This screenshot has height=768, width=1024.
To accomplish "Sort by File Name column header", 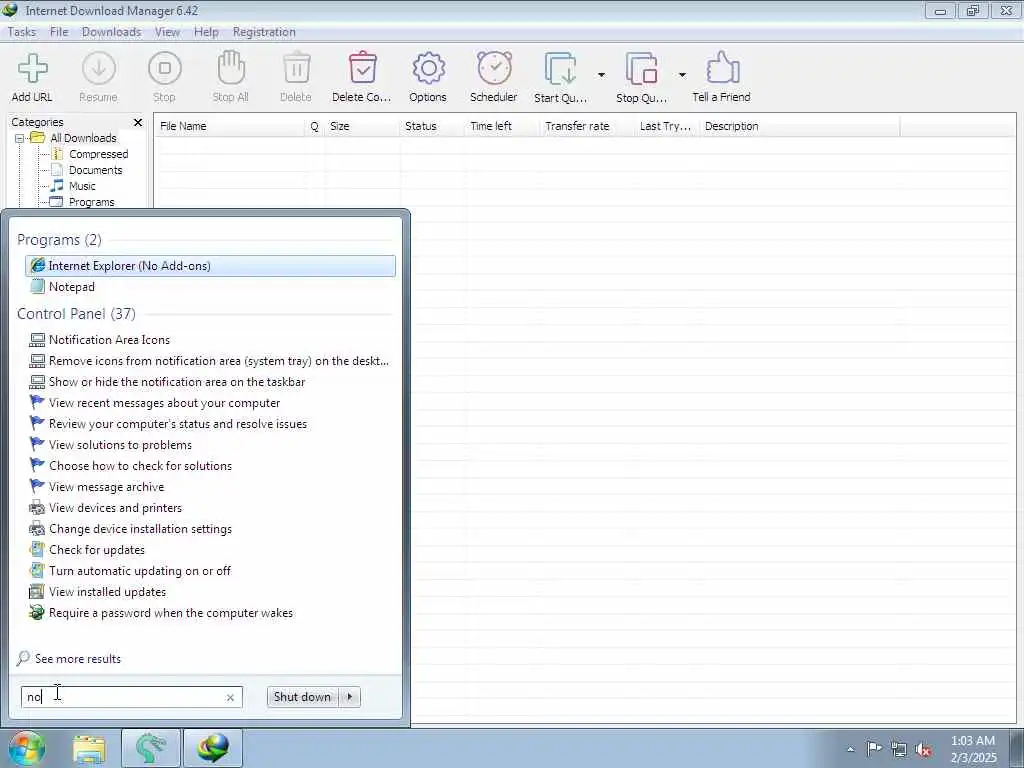I will 229,126.
